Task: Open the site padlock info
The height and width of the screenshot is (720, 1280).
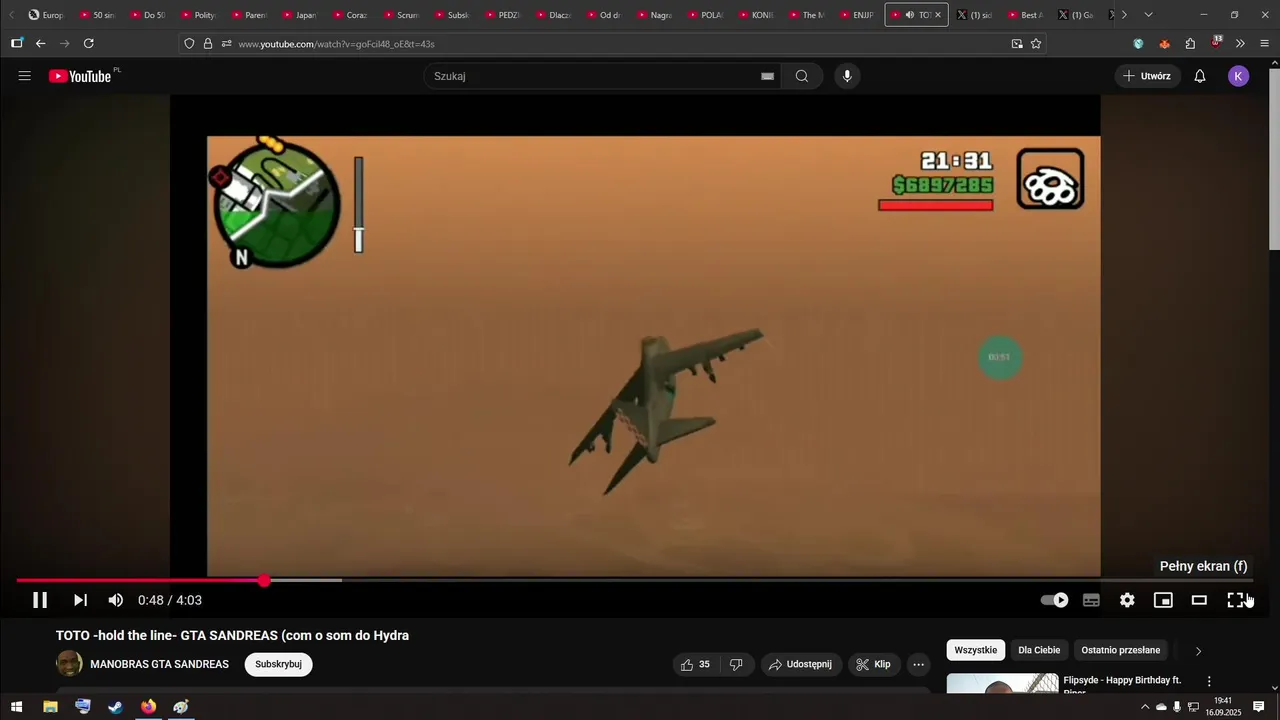Action: click(208, 44)
